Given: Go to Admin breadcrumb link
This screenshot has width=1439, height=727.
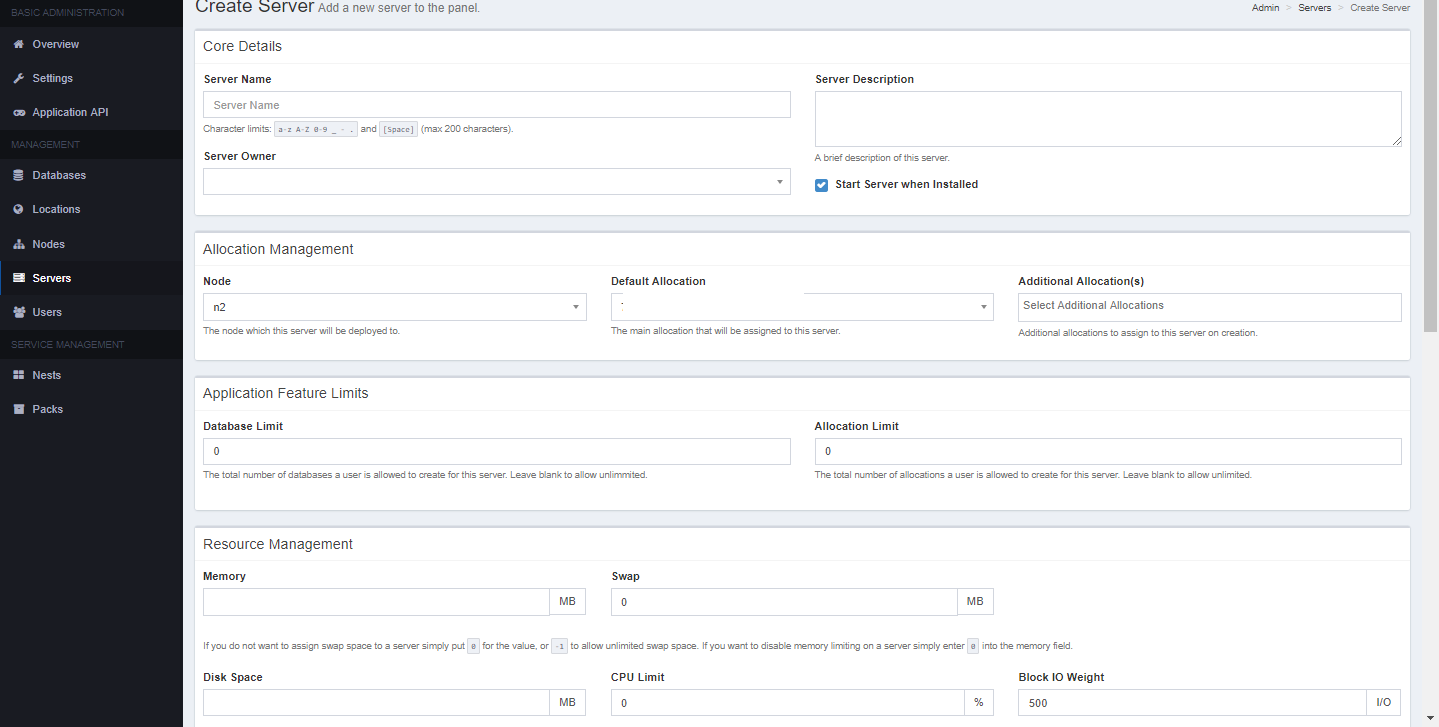Looking at the screenshot, I should 1265,8.
